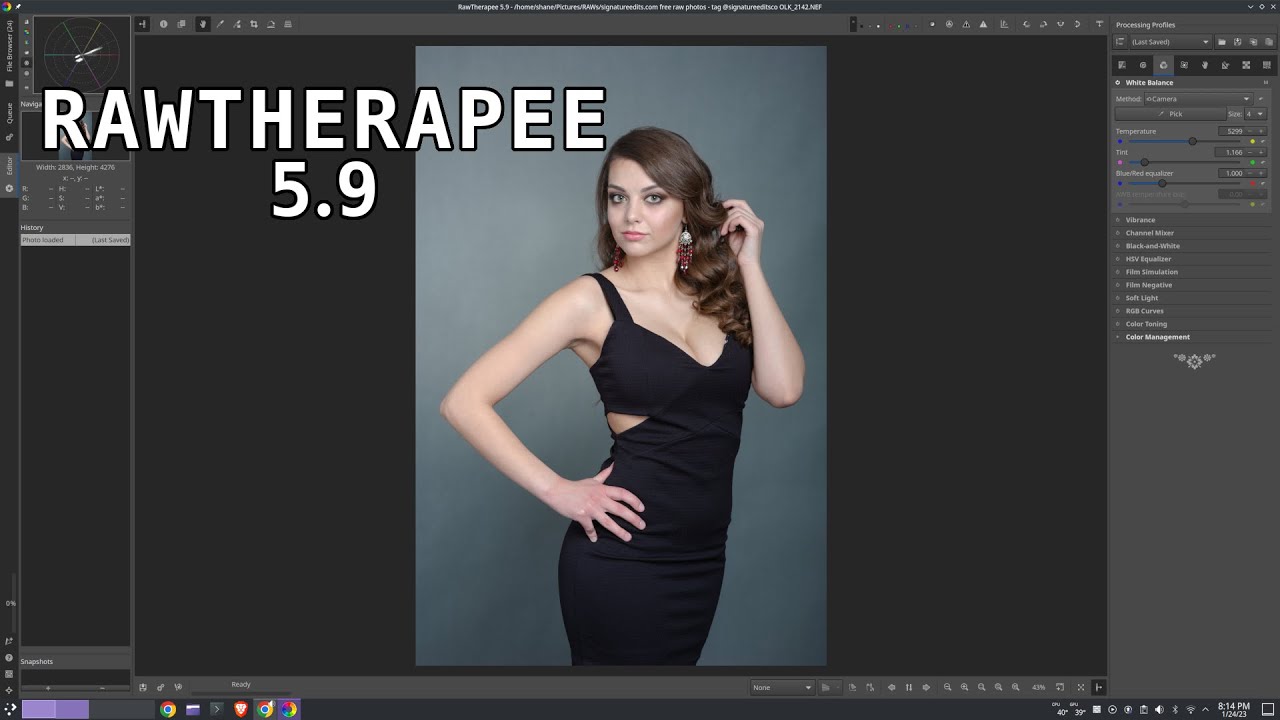Select the white balance picker eyedropper tool
This screenshot has width=1280, height=720.
[220, 24]
